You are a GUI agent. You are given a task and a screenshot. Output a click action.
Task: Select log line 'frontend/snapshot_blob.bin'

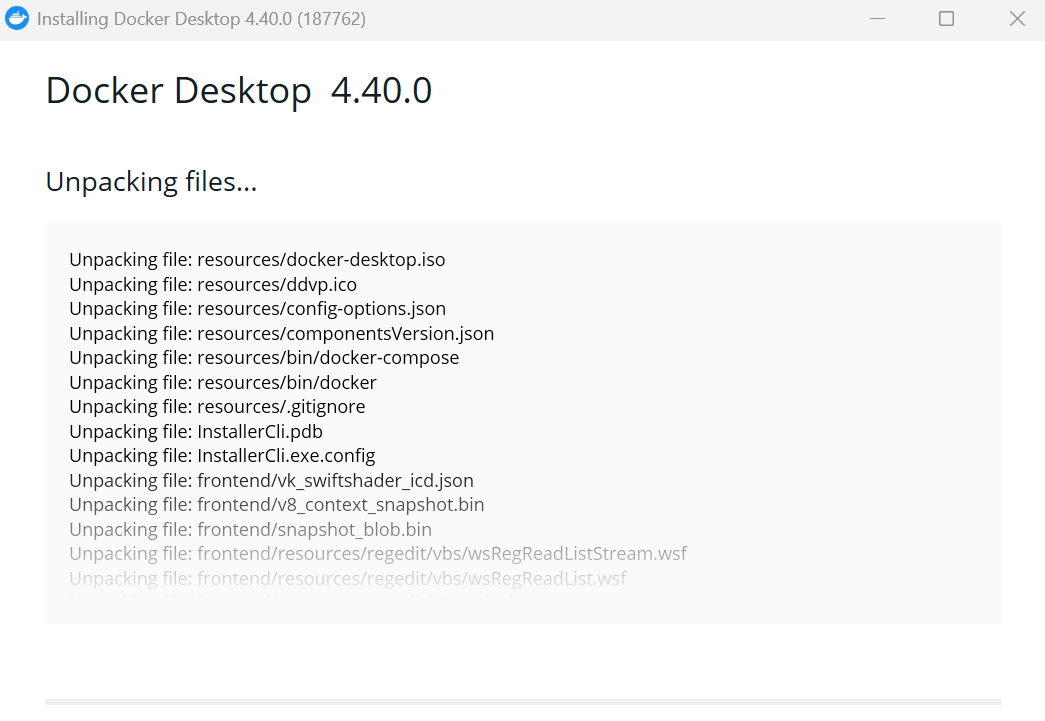click(251, 530)
